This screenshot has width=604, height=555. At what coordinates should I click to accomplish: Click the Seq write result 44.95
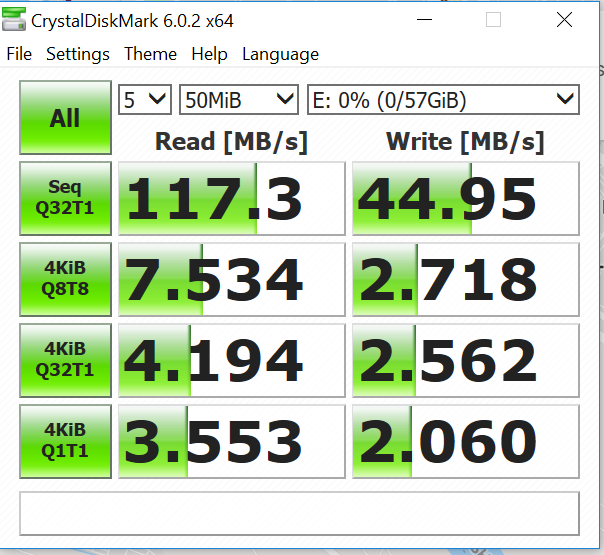[466, 198]
